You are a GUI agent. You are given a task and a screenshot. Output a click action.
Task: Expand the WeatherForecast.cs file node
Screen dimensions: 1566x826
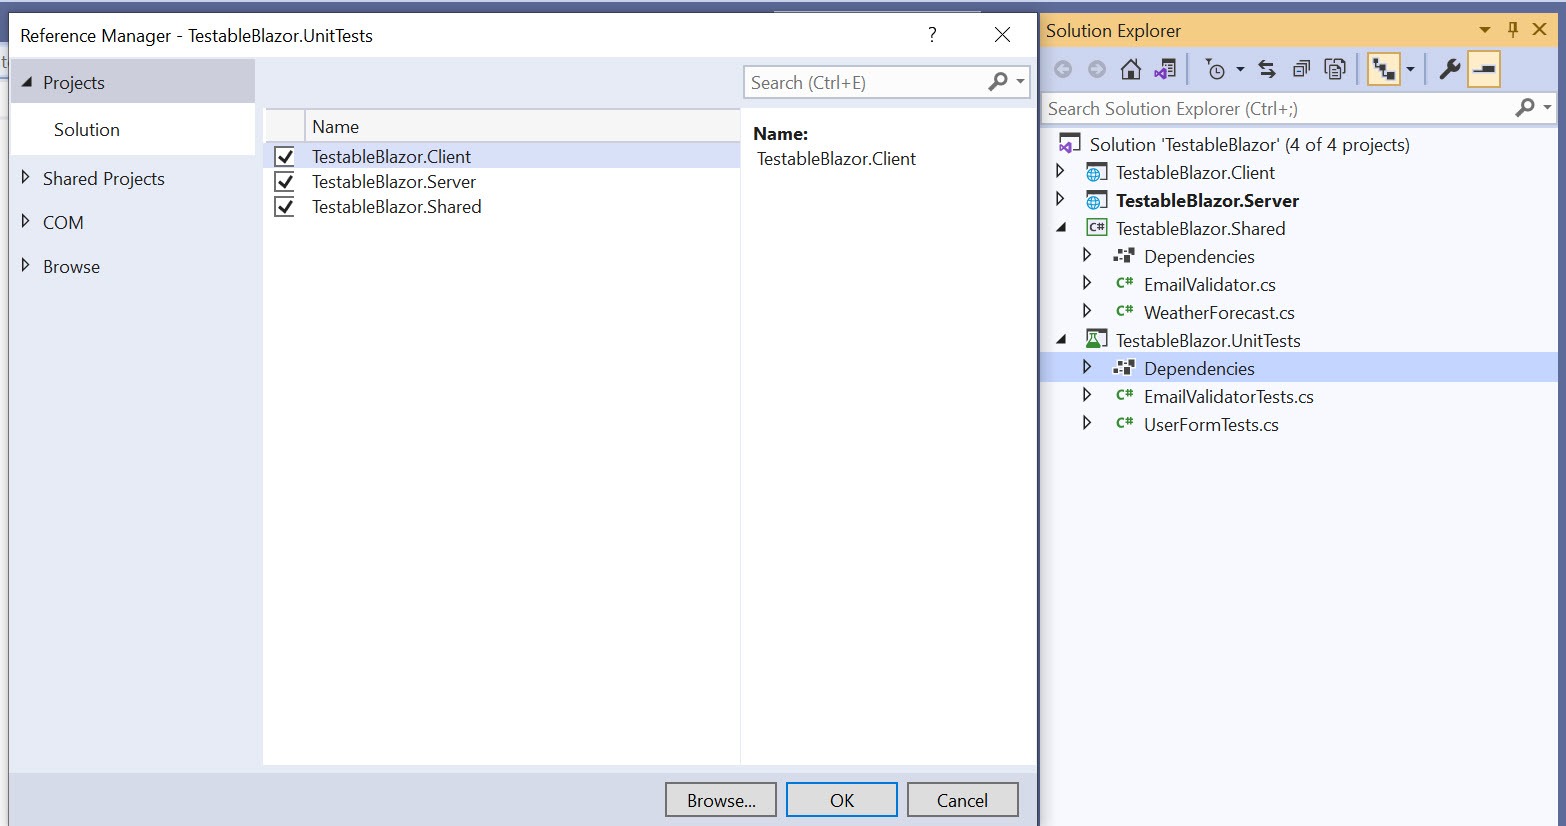point(1087,311)
